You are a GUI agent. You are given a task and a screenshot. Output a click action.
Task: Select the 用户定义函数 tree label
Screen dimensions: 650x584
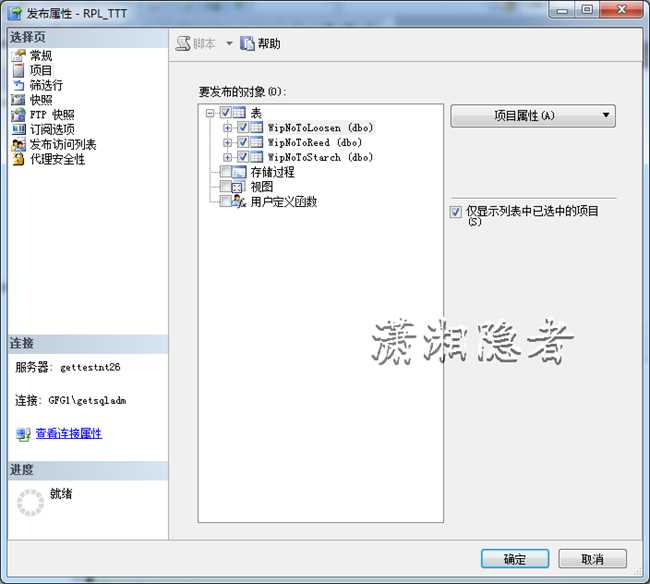pyautogui.click(x=284, y=202)
